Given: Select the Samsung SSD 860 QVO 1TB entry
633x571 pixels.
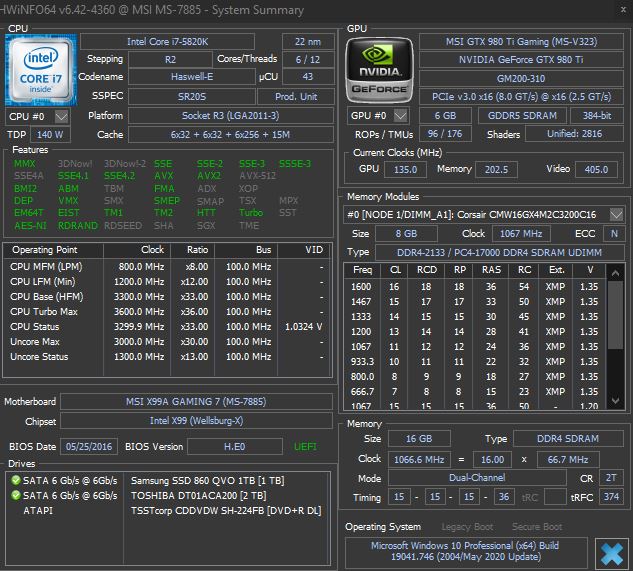Looking at the screenshot, I should [167, 481].
